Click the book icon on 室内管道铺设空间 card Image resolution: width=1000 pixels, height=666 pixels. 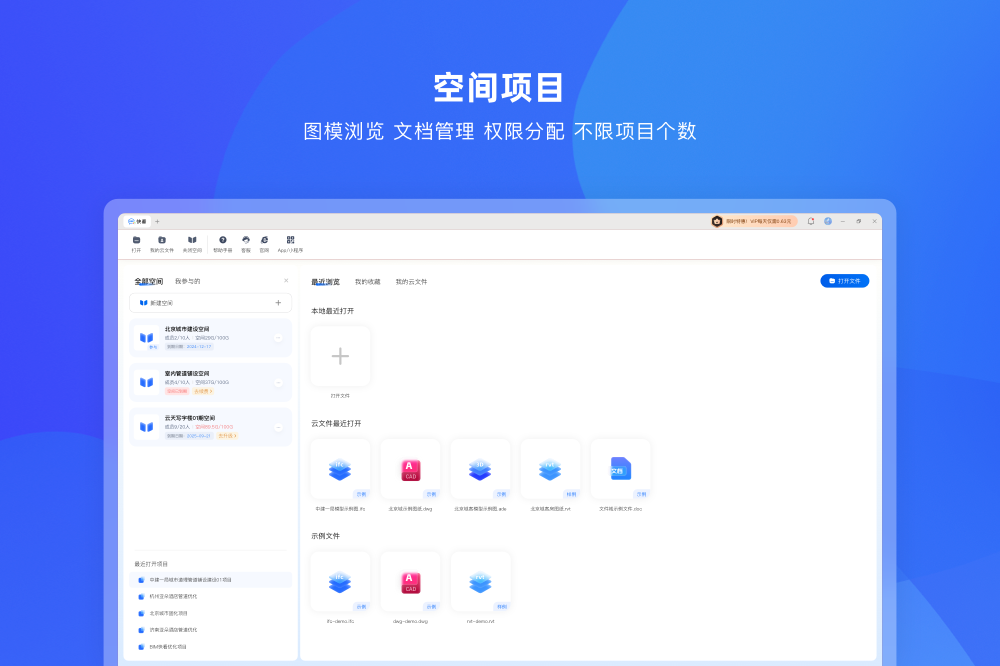[147, 382]
